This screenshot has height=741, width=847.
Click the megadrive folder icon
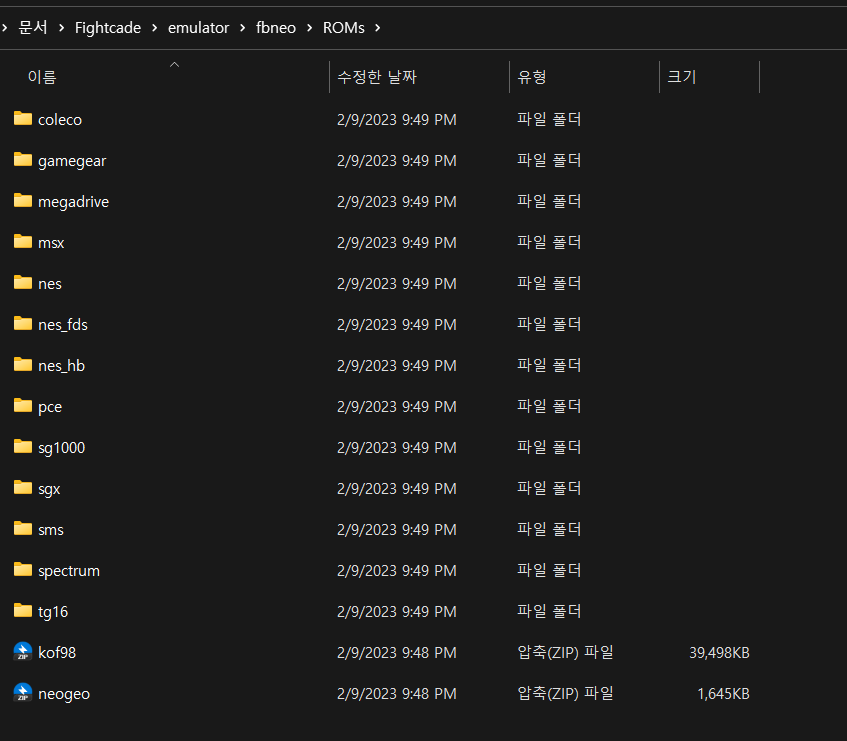(23, 200)
